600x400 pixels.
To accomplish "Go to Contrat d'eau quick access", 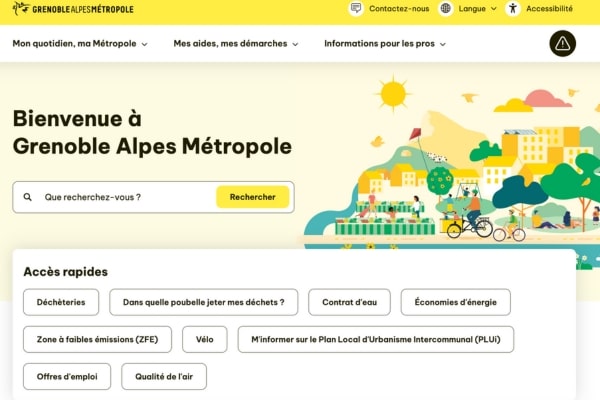I will pyautogui.click(x=349, y=302).
